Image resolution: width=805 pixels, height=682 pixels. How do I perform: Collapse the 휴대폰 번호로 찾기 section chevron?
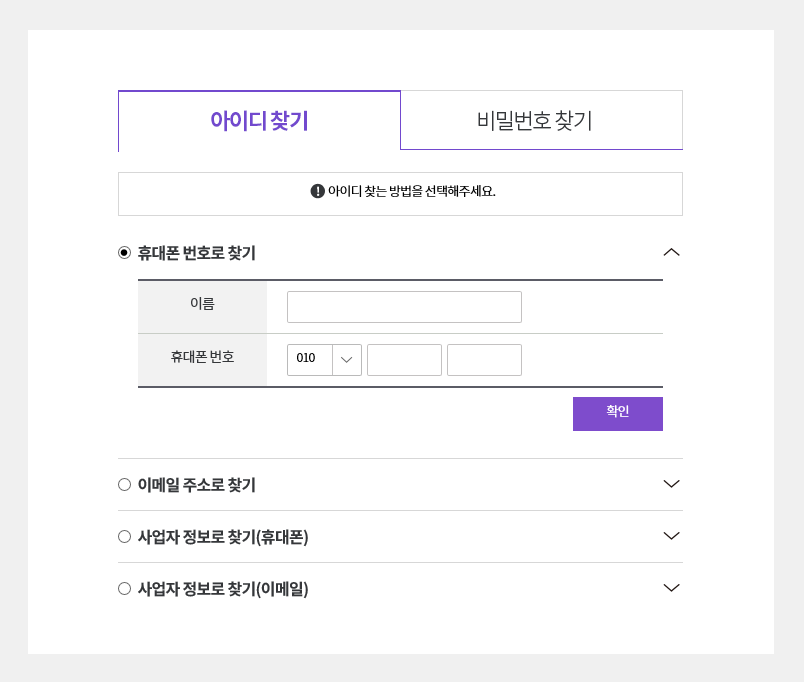[671, 252]
